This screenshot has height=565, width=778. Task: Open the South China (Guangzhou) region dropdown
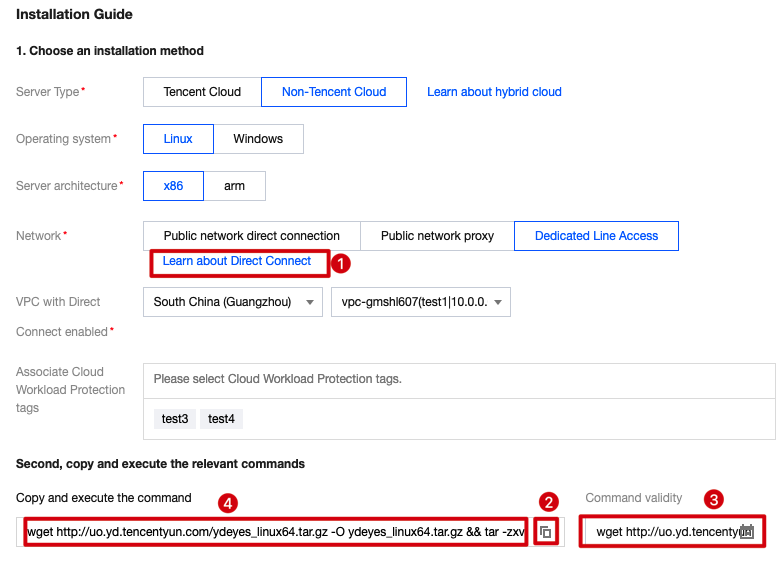click(233, 302)
